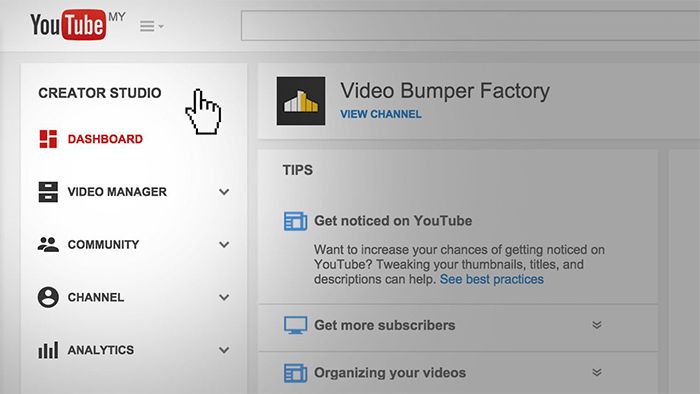Open the View Channel link

point(381,114)
